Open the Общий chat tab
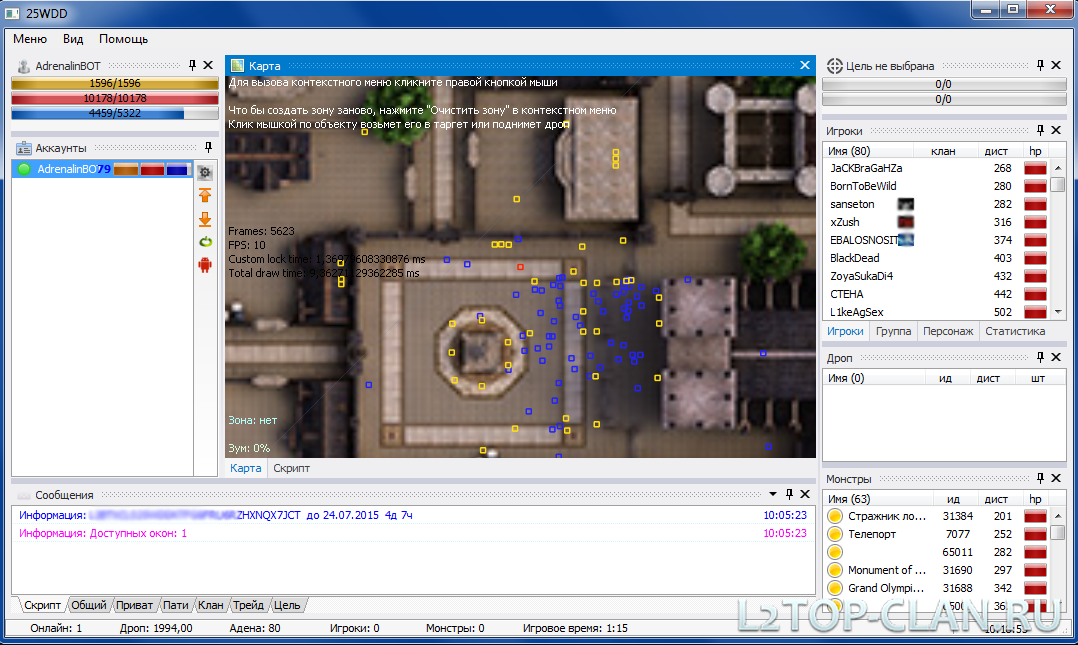 [89, 605]
